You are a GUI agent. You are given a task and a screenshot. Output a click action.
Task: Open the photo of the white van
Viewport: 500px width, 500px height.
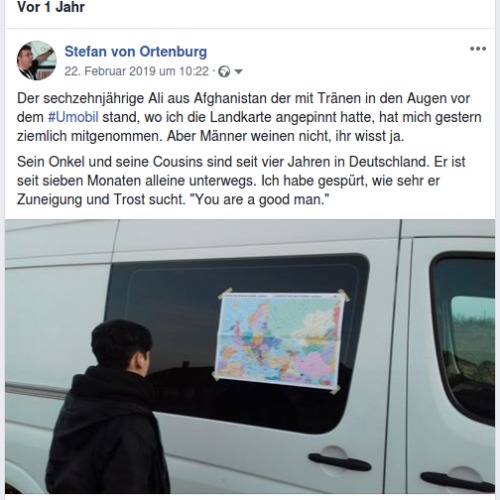coord(250,356)
